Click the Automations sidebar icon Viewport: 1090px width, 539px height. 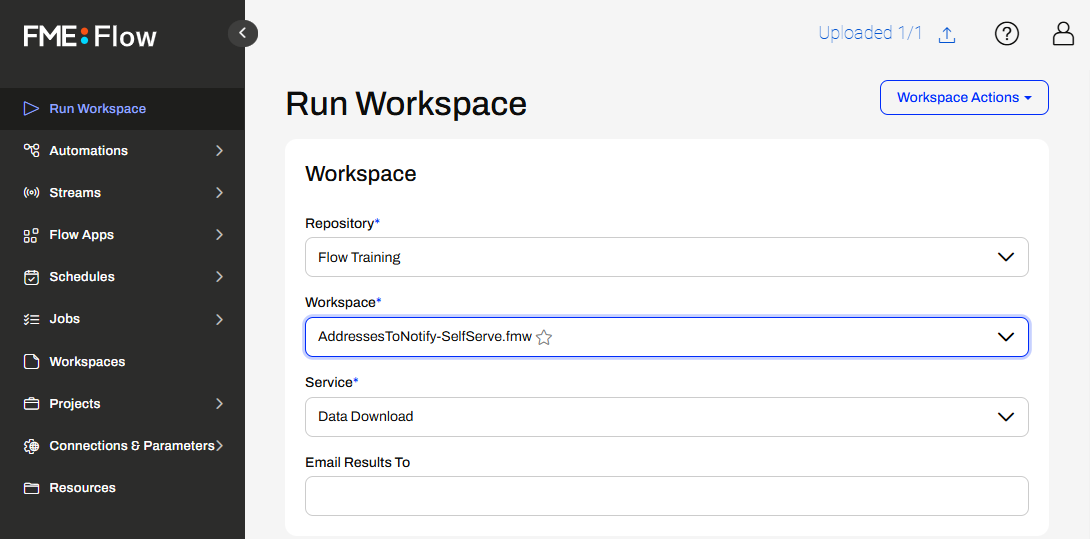click(31, 150)
